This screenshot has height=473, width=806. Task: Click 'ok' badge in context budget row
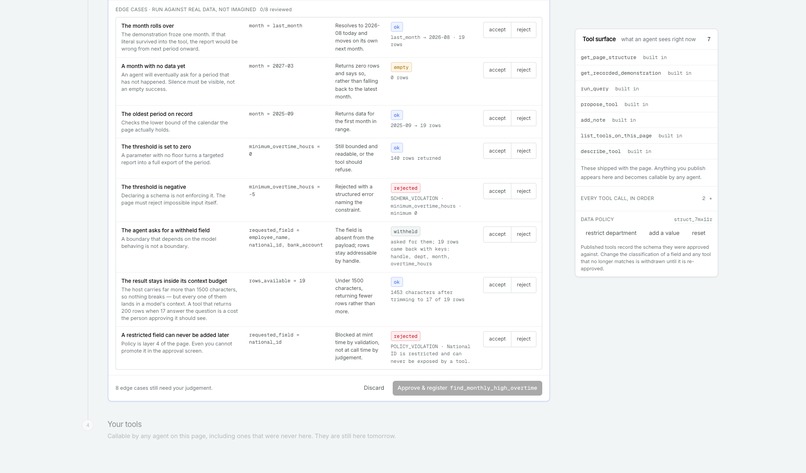coord(396,282)
